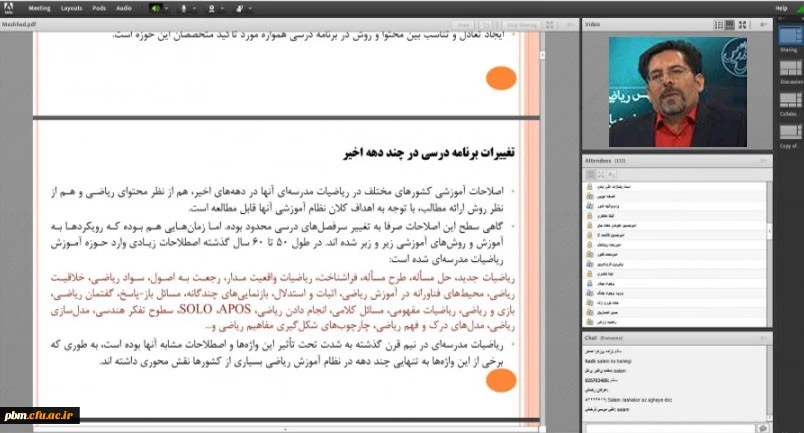Select the Collaboration layout thumbnail
The image size is (804, 433).
pos(789,99)
